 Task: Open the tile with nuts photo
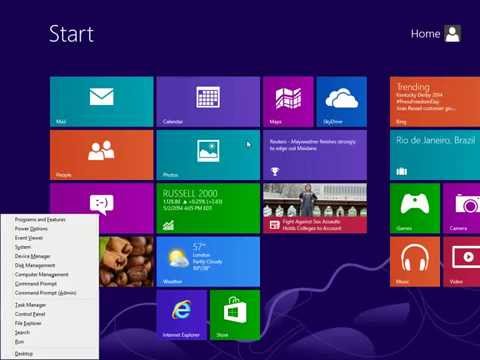click(x=126, y=262)
